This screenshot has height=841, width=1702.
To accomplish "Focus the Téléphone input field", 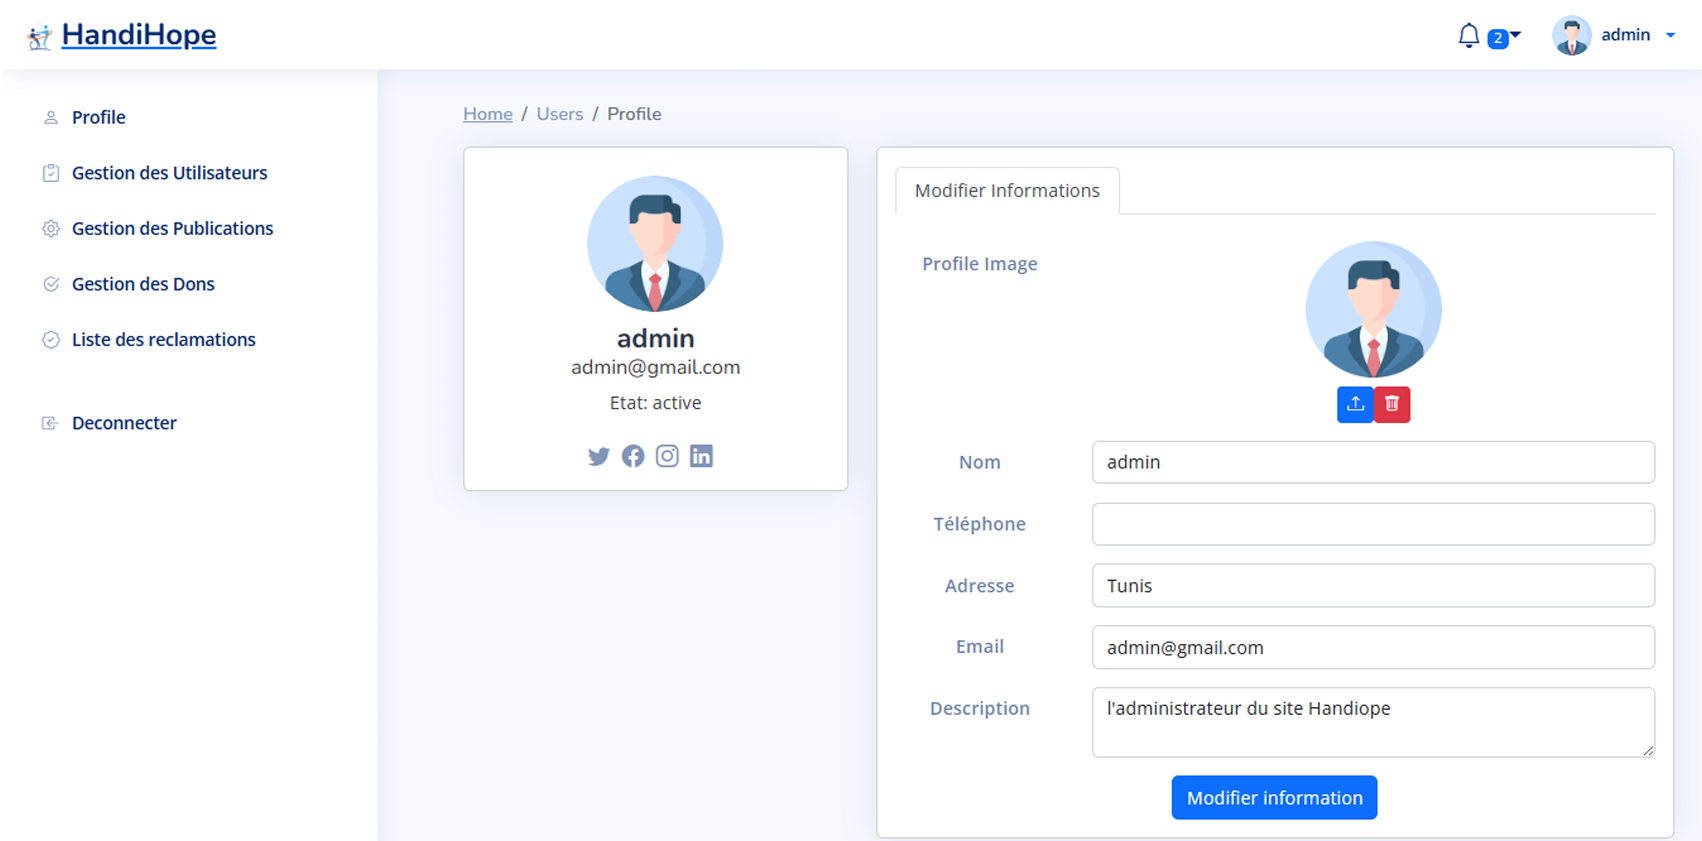I will 1373,524.
